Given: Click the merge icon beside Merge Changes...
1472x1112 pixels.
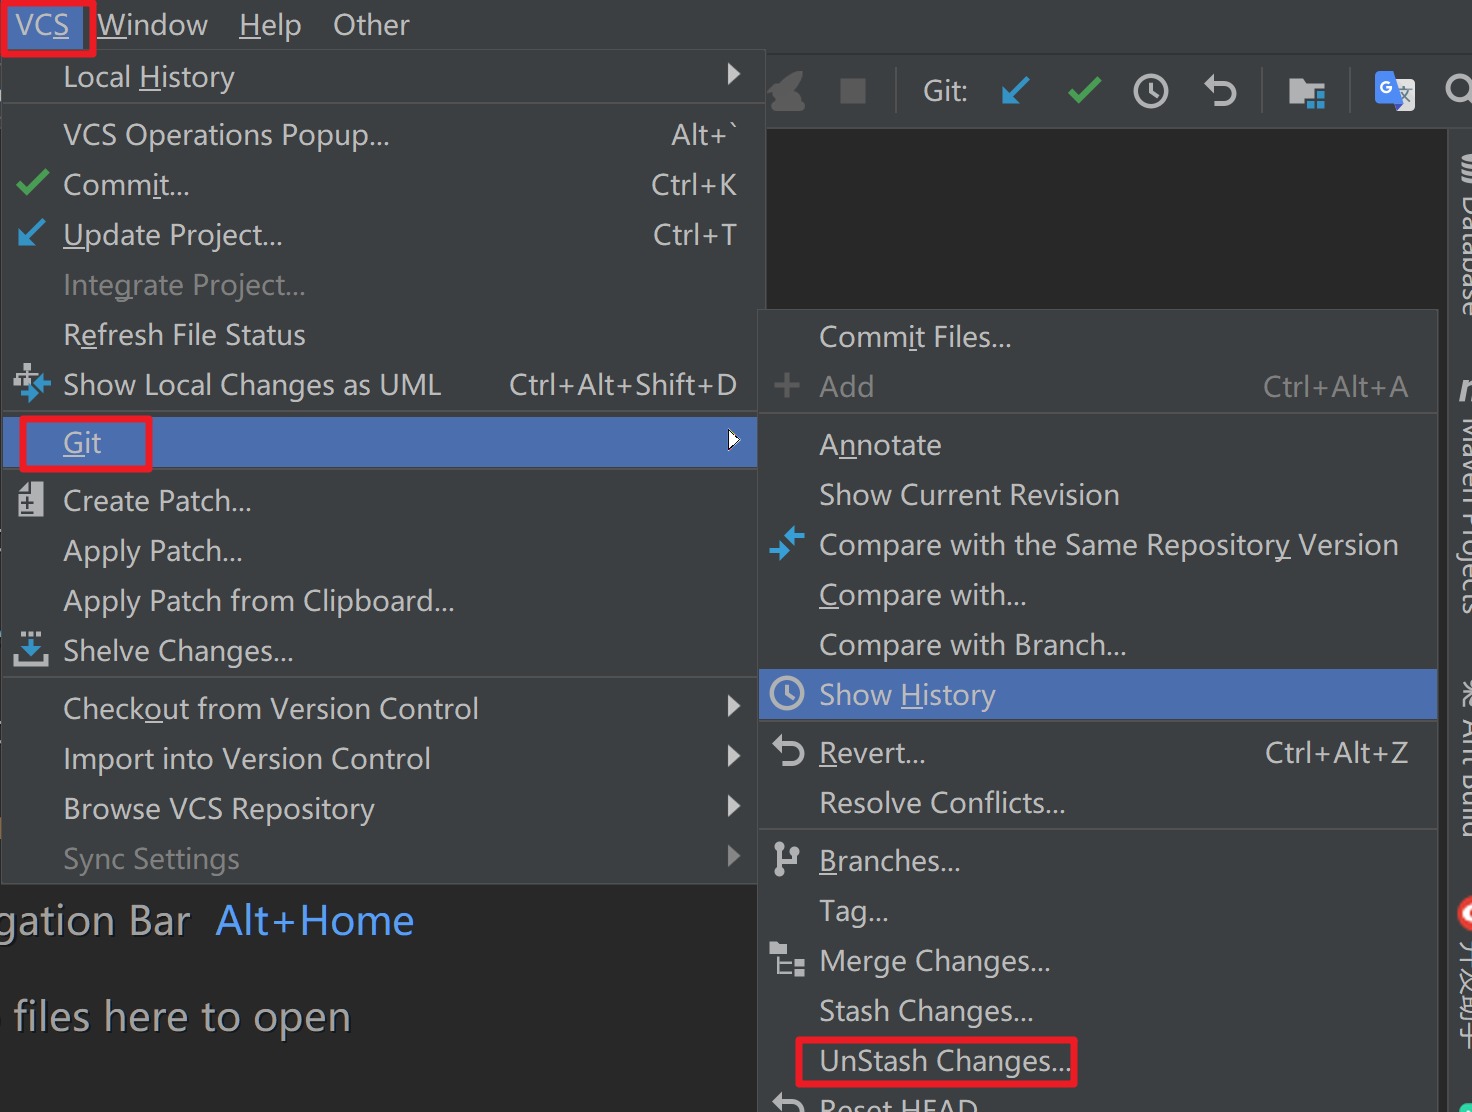Looking at the screenshot, I should click(x=787, y=959).
